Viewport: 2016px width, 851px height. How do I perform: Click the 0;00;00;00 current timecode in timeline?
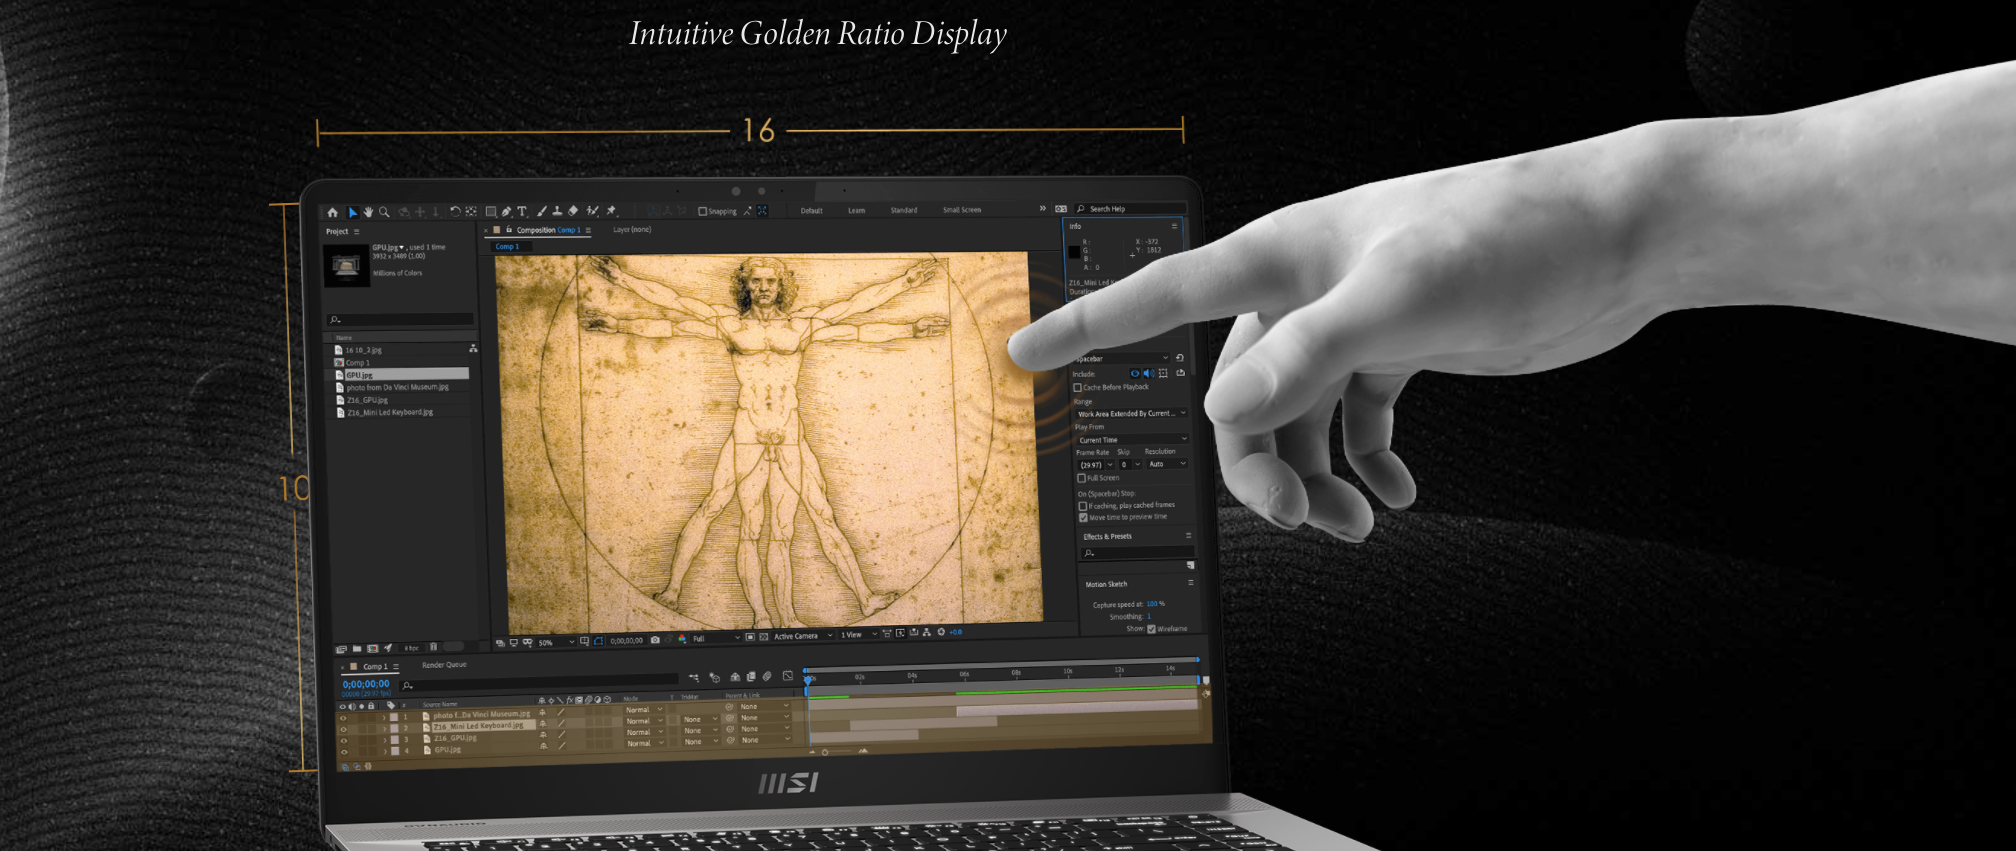[x=366, y=684]
